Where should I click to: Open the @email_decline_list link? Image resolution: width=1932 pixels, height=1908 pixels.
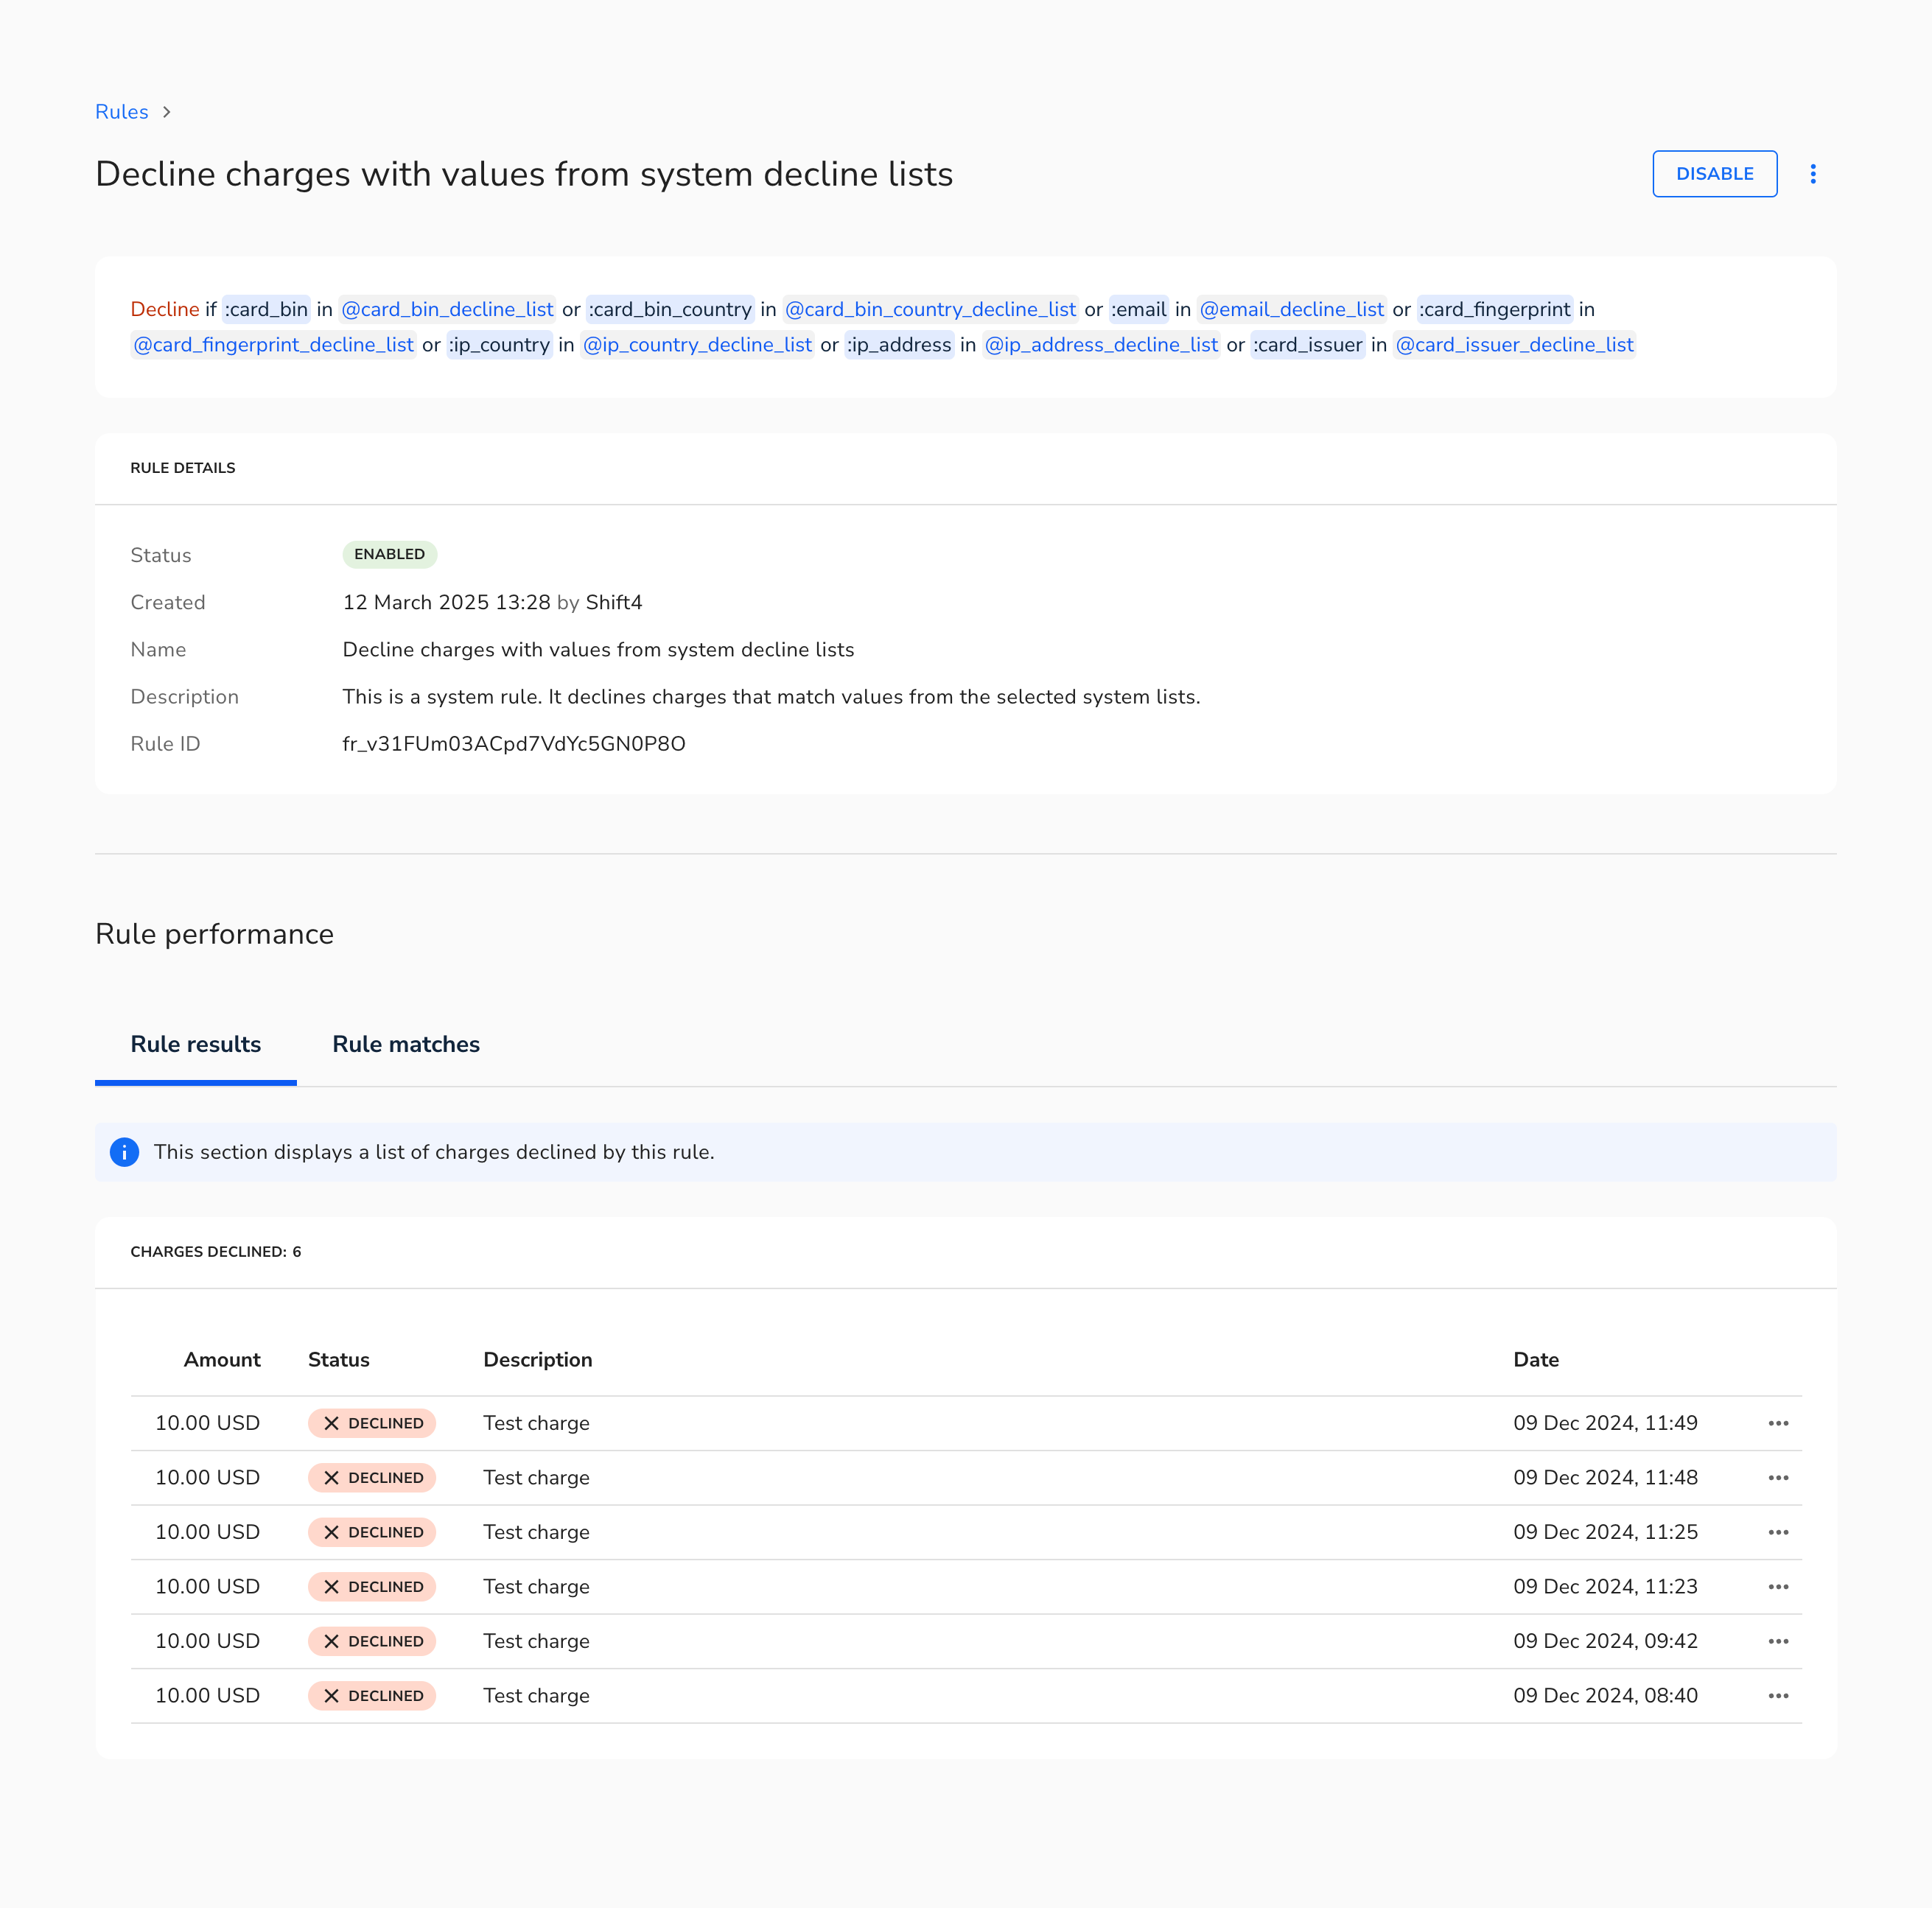1292,309
